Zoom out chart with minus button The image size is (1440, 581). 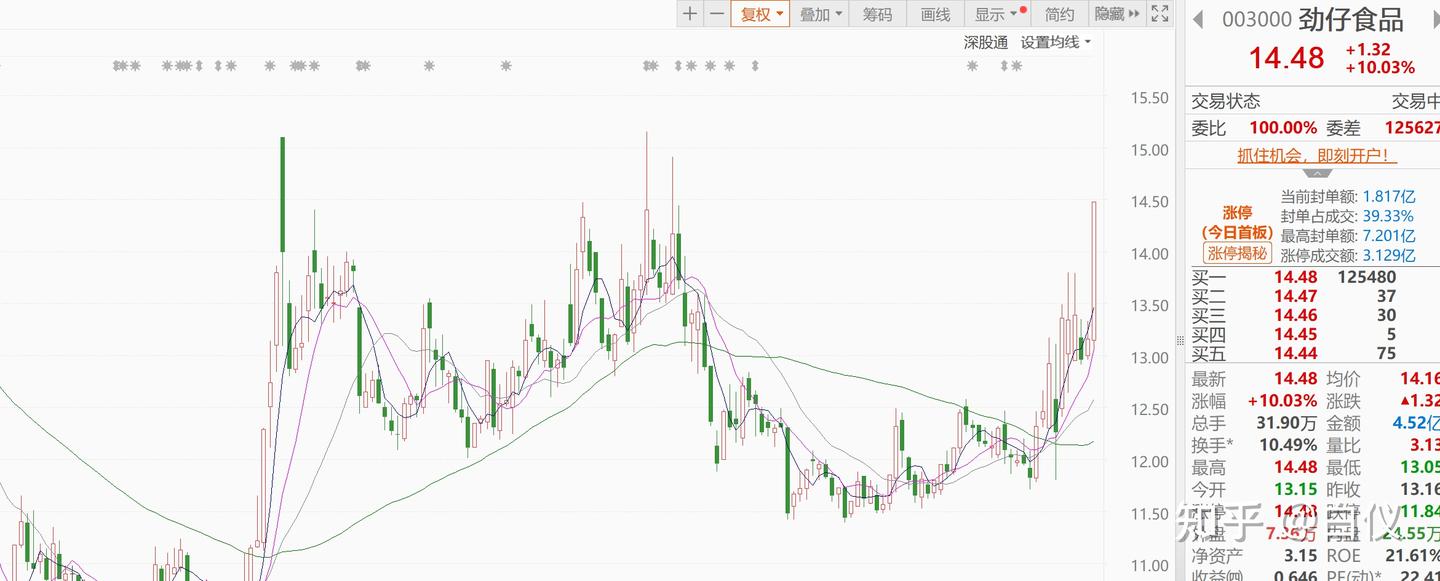(716, 14)
